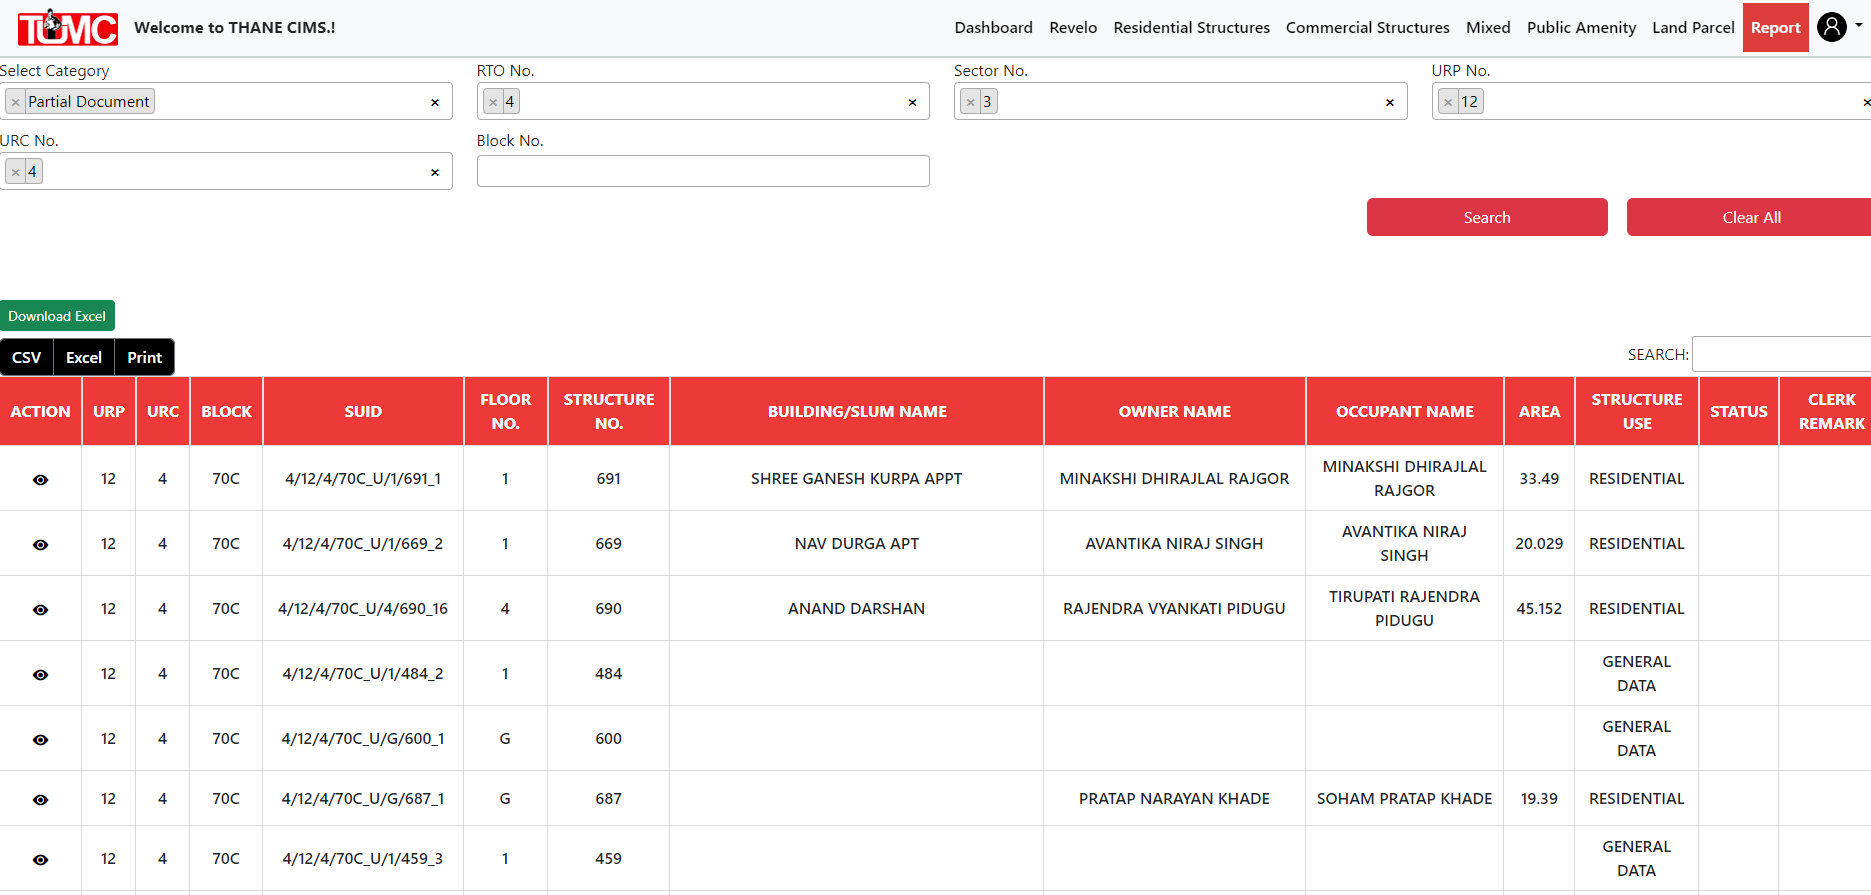Print the table
Screen dimensions: 1871x895
[x=145, y=357]
